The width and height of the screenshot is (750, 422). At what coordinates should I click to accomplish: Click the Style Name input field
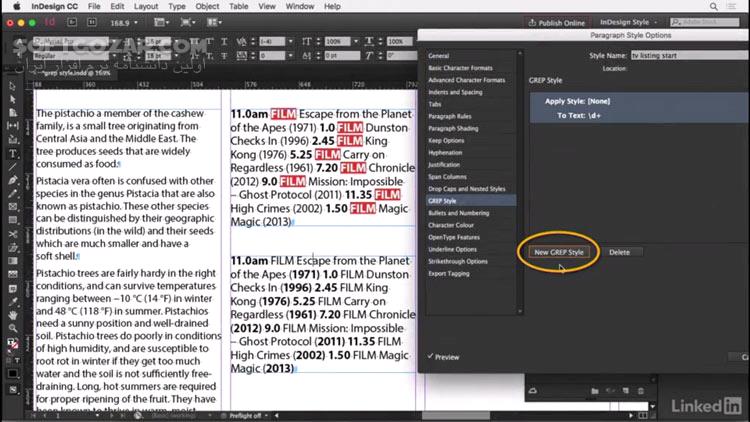click(x=690, y=56)
